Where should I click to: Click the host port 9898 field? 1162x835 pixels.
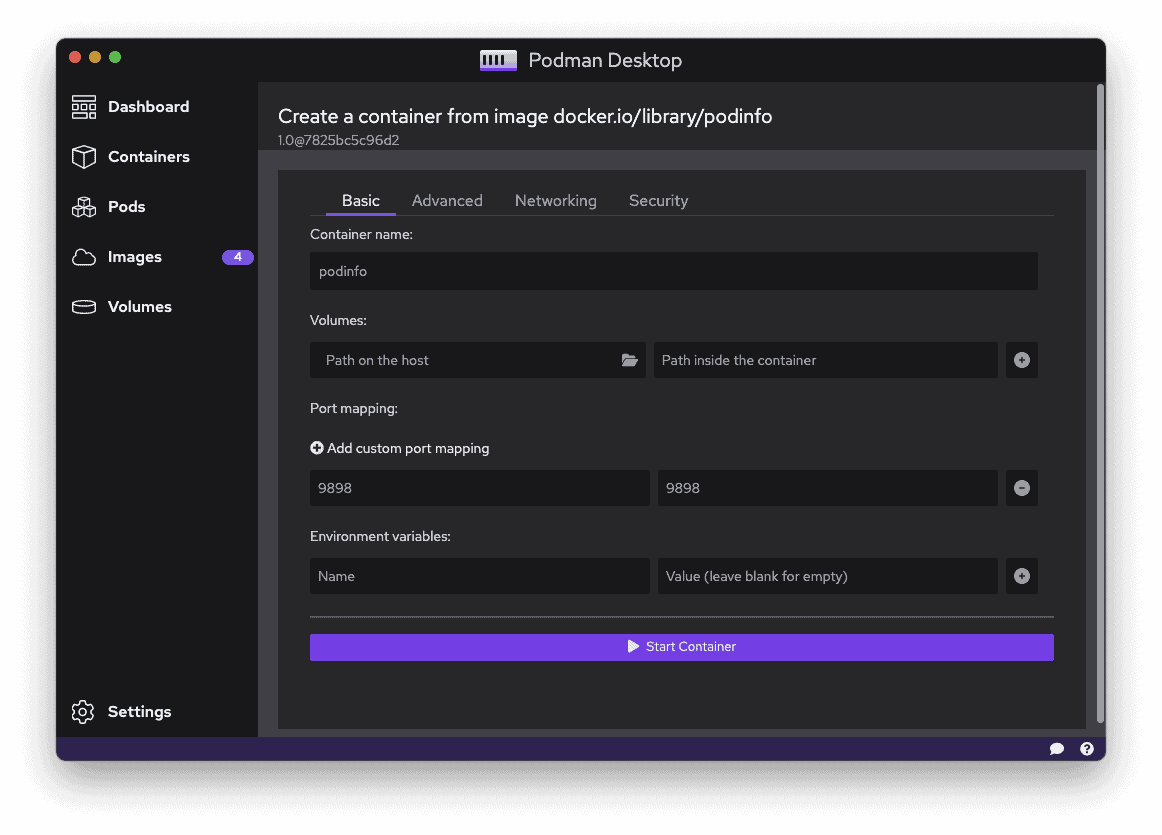pyautogui.click(x=479, y=488)
